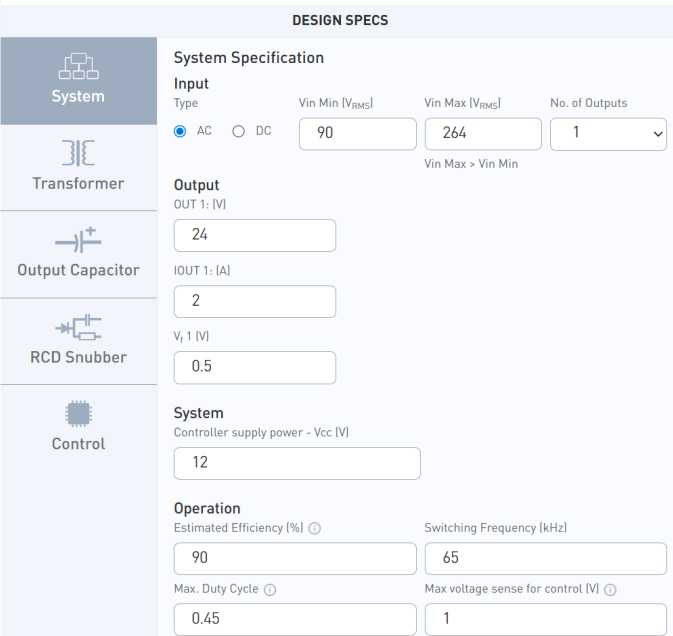Click the Estimated Efficiency input field

click(x=294, y=559)
